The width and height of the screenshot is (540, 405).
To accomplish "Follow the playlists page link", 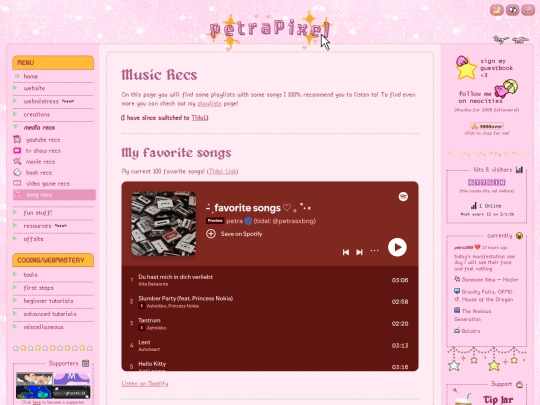I will pyautogui.click(x=209, y=103).
